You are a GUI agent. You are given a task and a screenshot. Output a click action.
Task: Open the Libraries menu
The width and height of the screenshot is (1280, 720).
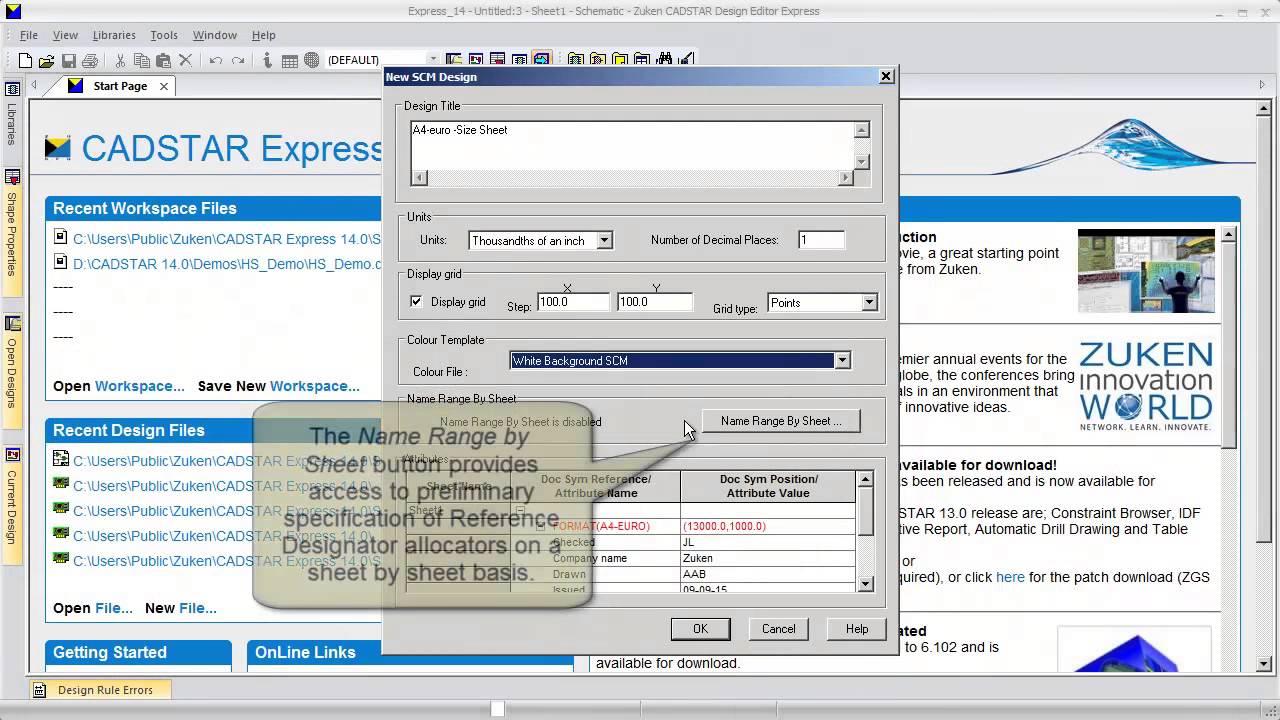click(x=114, y=35)
